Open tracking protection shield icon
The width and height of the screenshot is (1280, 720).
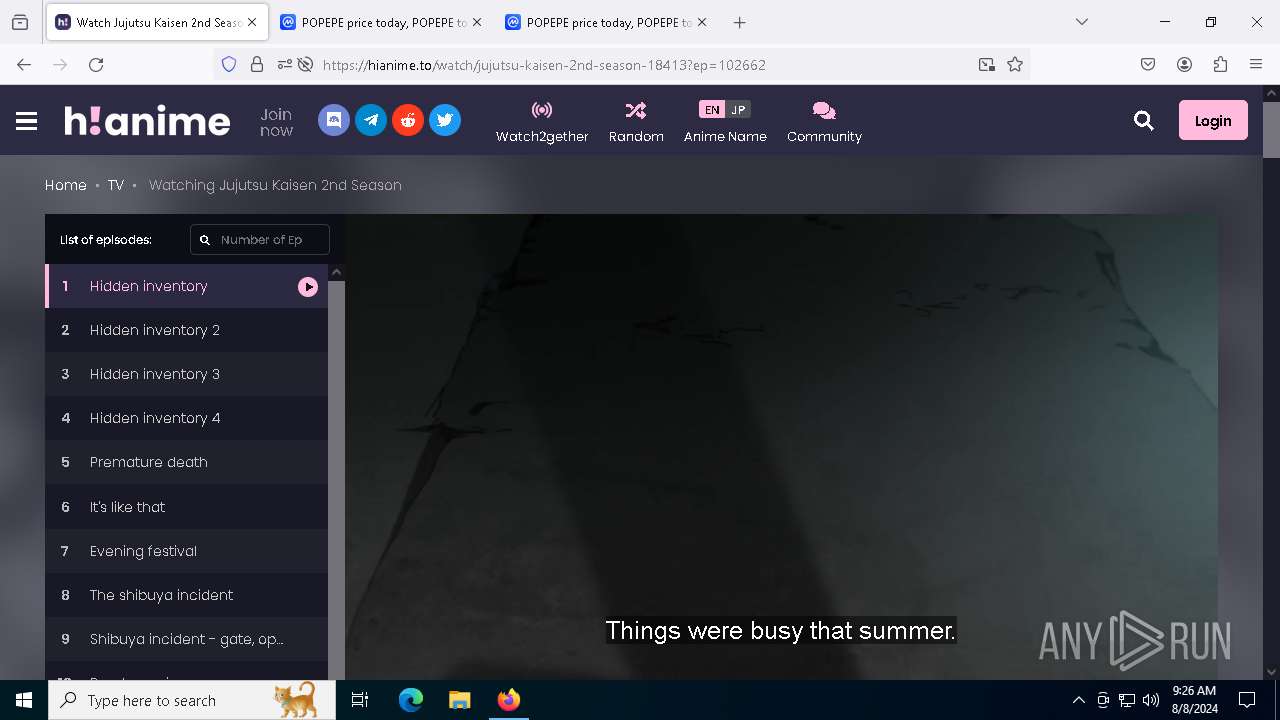[229, 64]
